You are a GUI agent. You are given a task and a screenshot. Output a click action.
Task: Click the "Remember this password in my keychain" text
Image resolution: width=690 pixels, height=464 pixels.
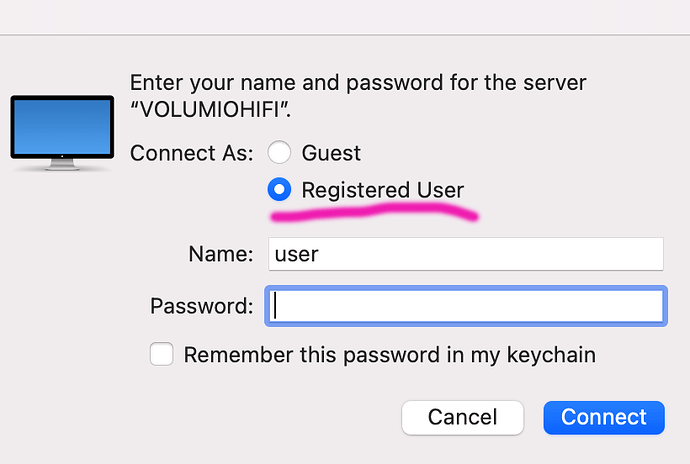pos(389,354)
